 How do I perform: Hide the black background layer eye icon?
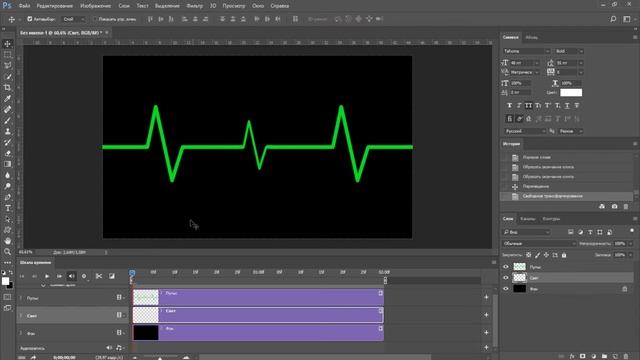506,289
